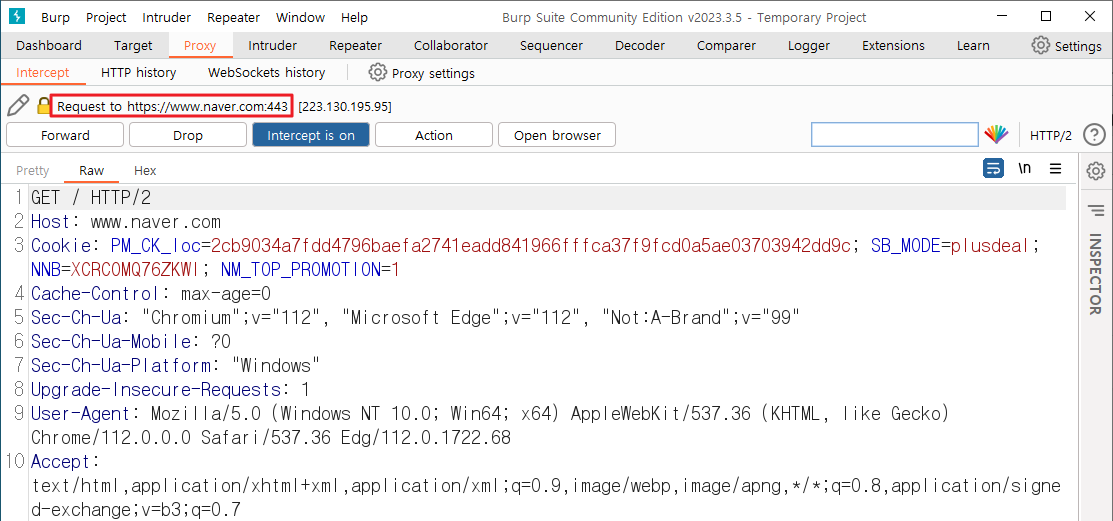Open the Decoder tab

[640, 45]
